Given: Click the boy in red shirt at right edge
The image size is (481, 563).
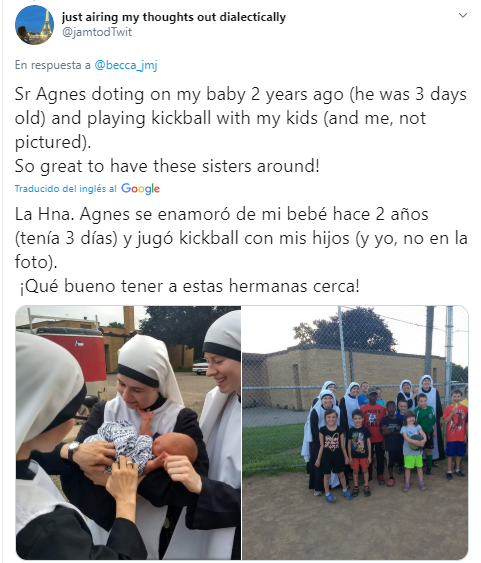Looking at the screenshot, I should click(455, 434).
